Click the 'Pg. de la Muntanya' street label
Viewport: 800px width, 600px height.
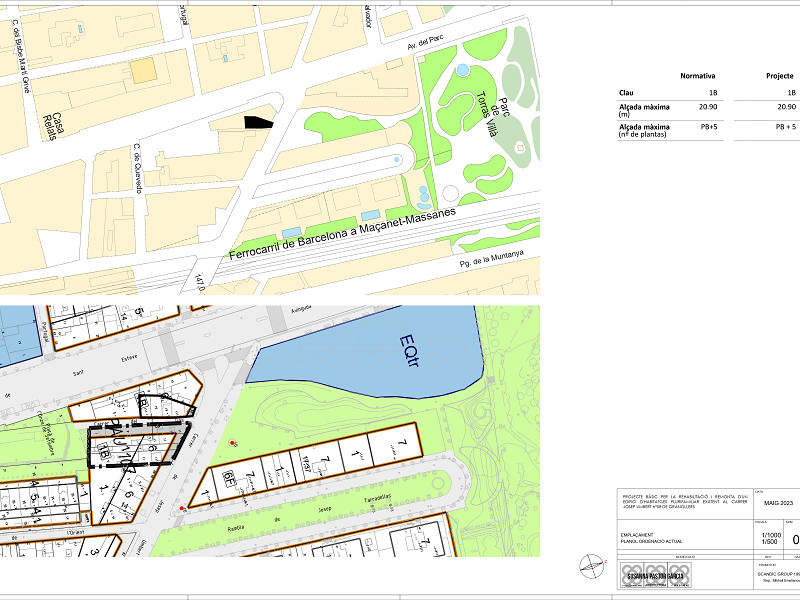pos(491,261)
